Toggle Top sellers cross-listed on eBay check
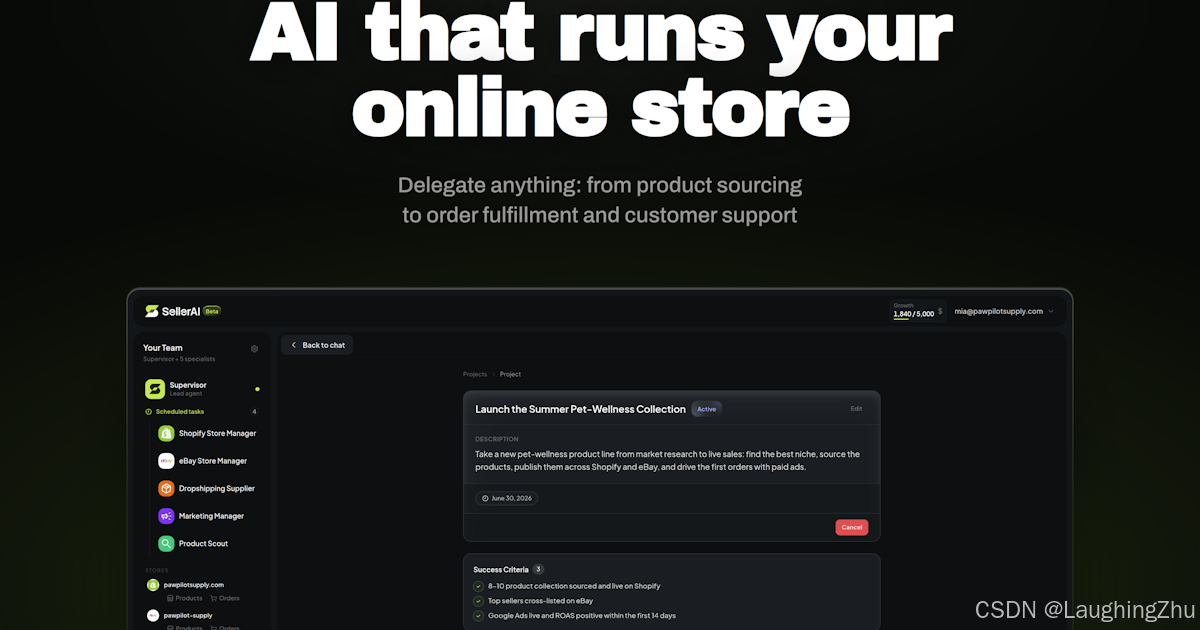The height and width of the screenshot is (630, 1200). (479, 601)
